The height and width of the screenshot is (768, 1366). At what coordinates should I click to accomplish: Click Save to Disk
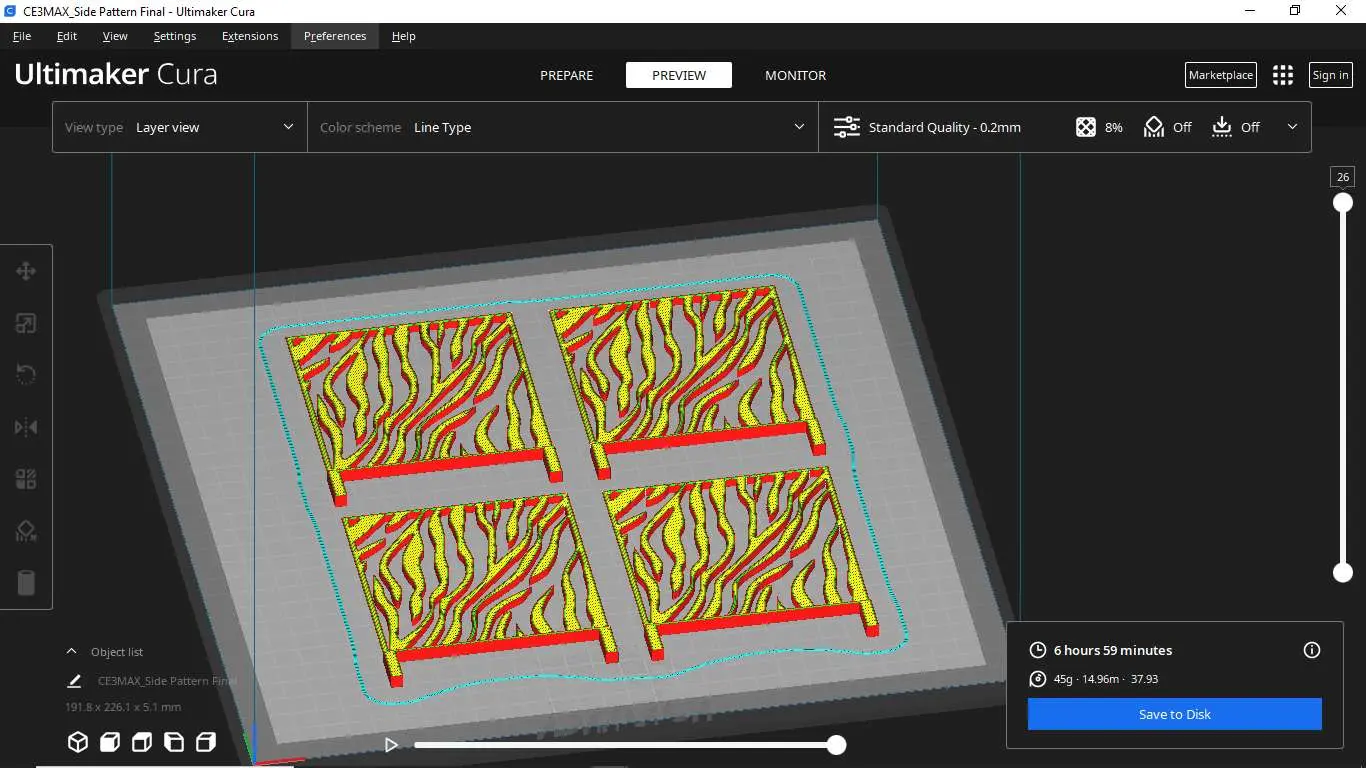point(1175,714)
